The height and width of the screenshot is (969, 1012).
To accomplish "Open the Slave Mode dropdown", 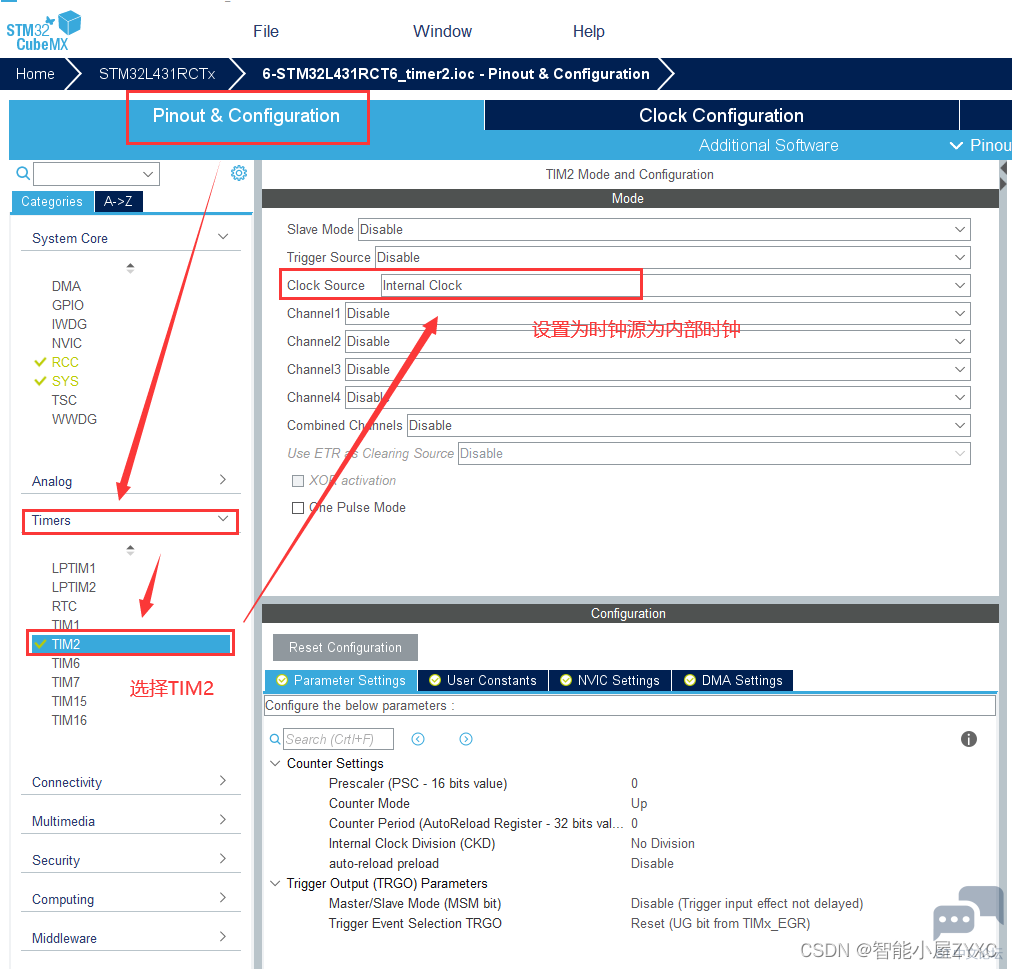I will [664, 230].
